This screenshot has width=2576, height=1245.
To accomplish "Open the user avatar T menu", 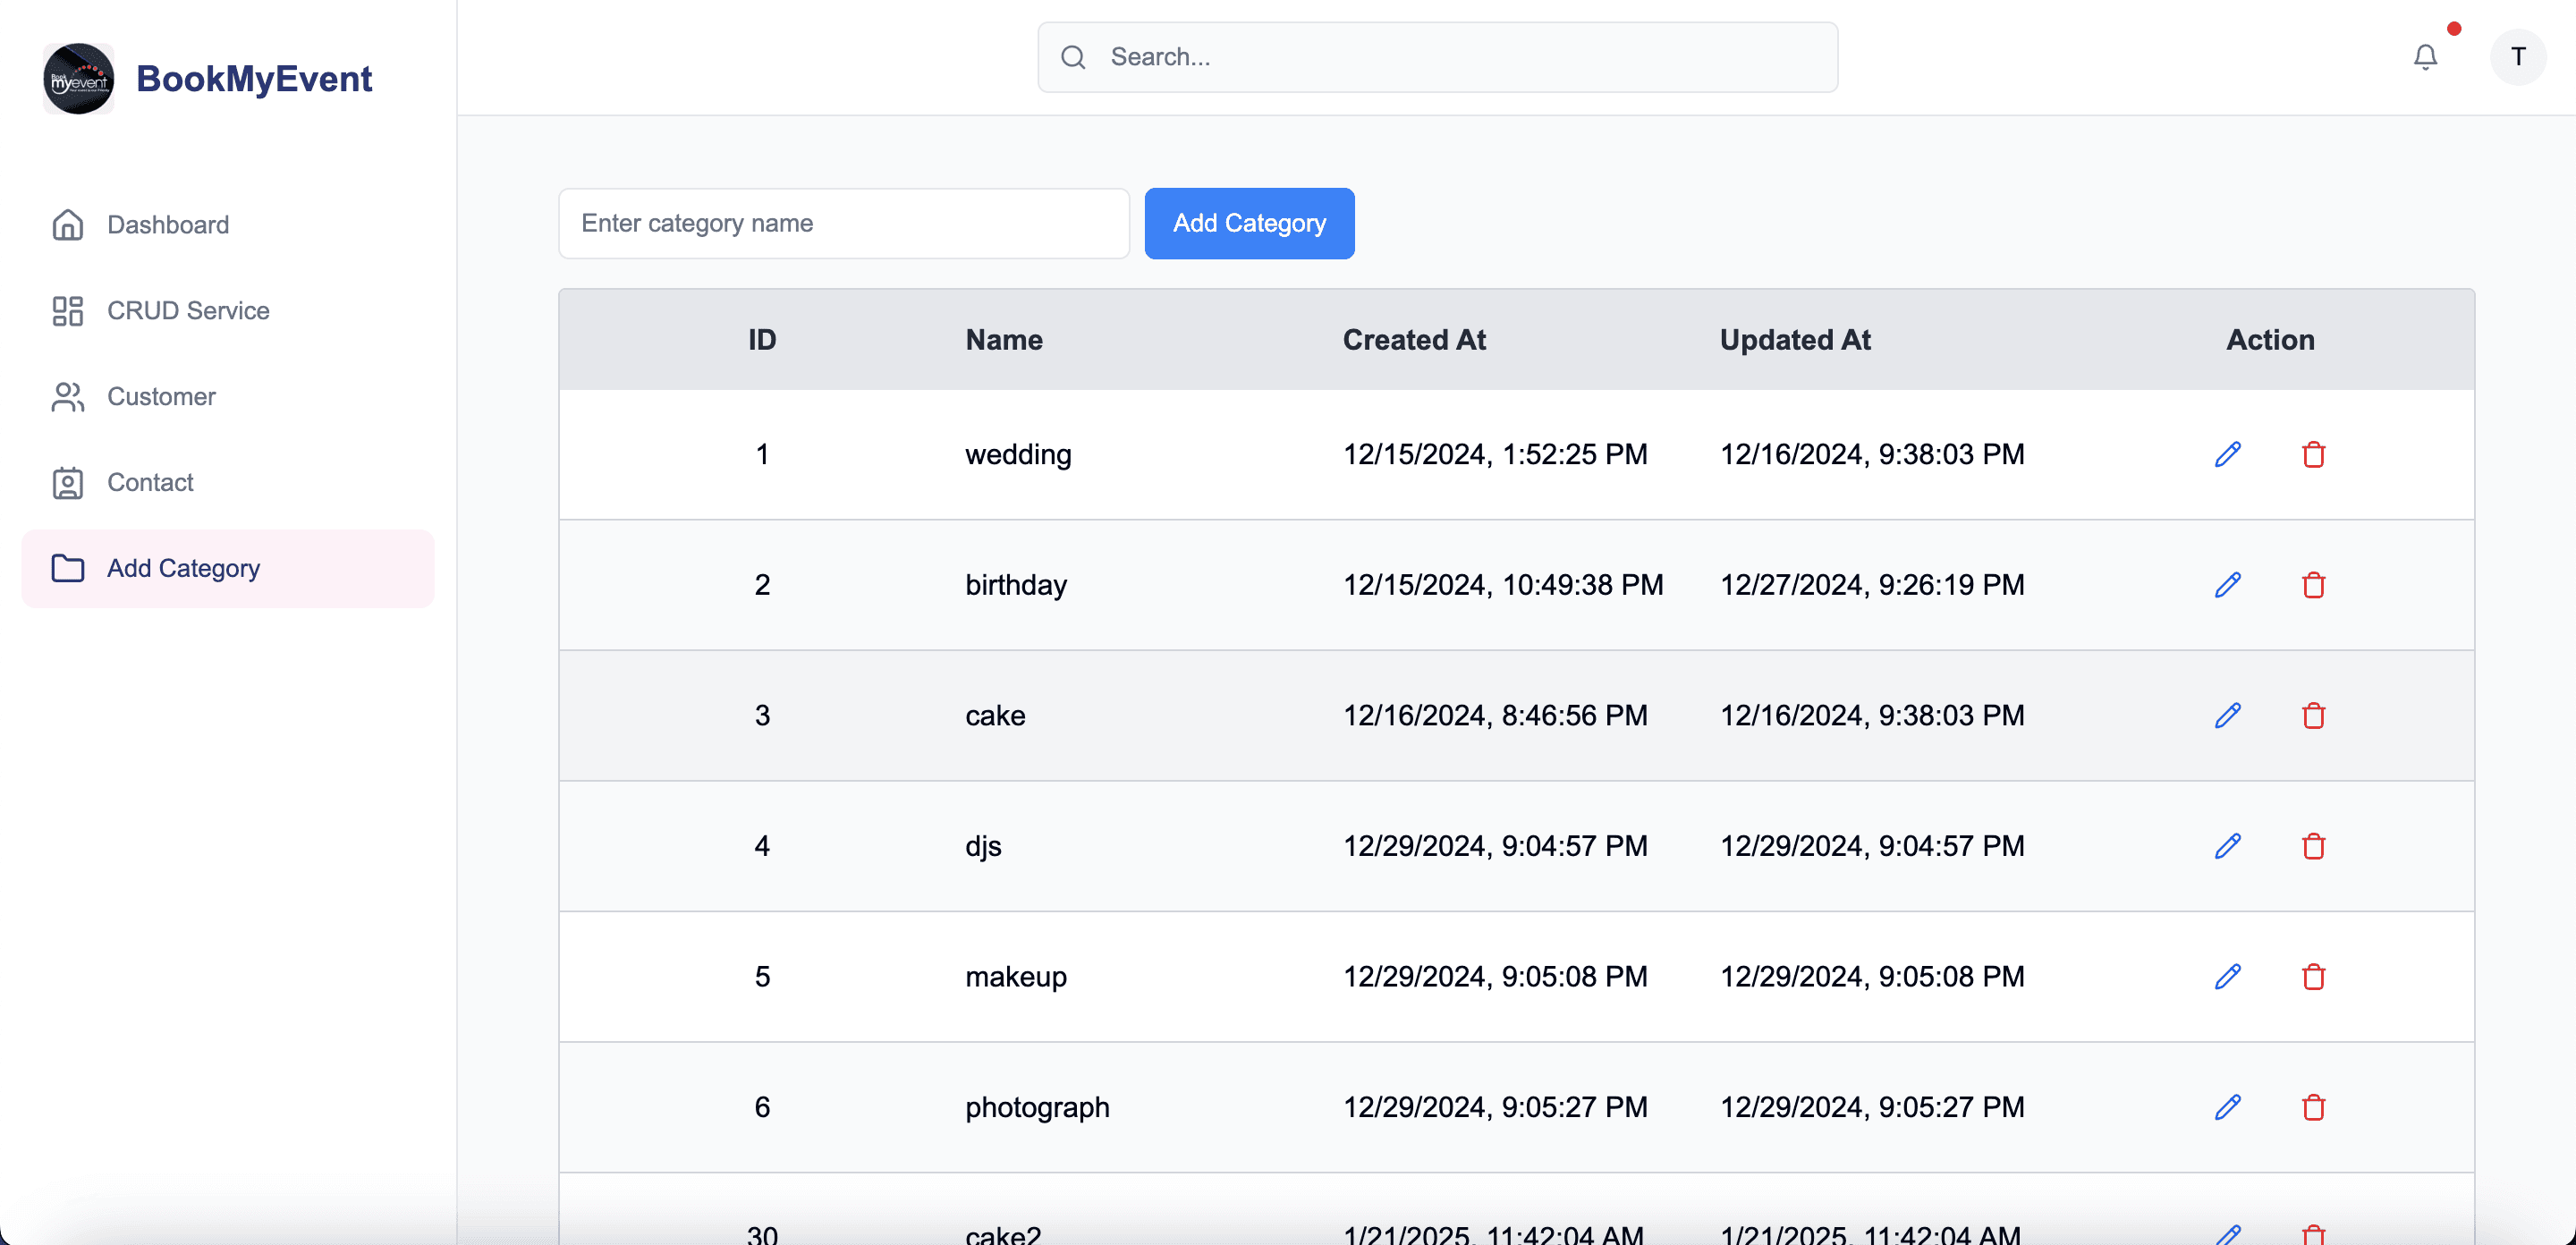I will click(2517, 57).
